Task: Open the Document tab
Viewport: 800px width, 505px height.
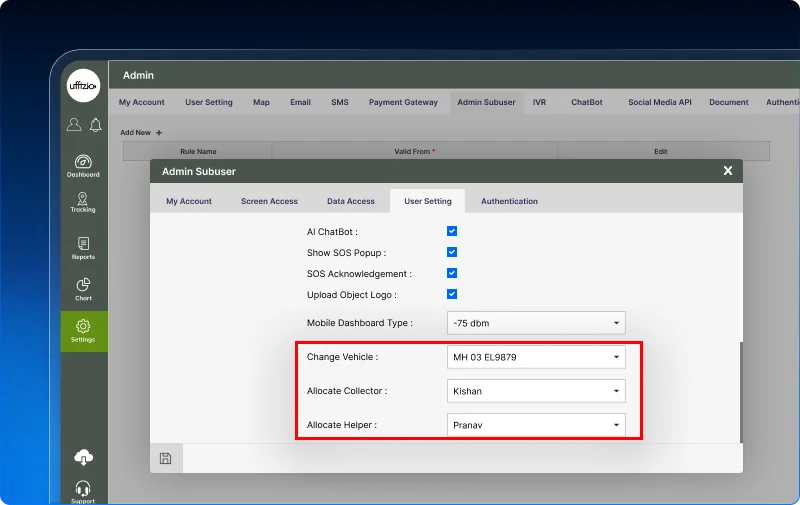Action: [x=729, y=102]
